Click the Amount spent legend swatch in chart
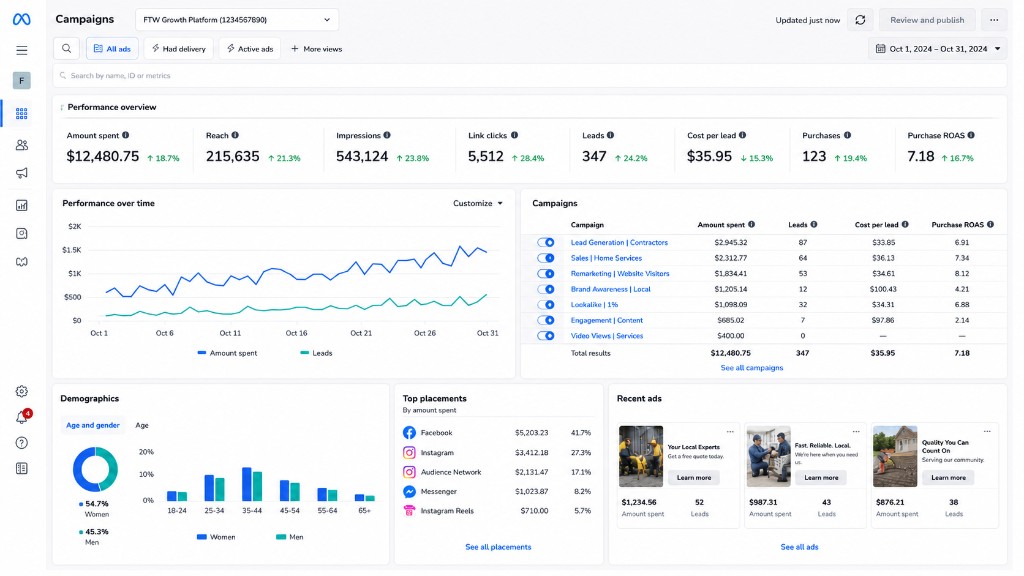Viewport: 1024px width, 576px height. coord(202,353)
